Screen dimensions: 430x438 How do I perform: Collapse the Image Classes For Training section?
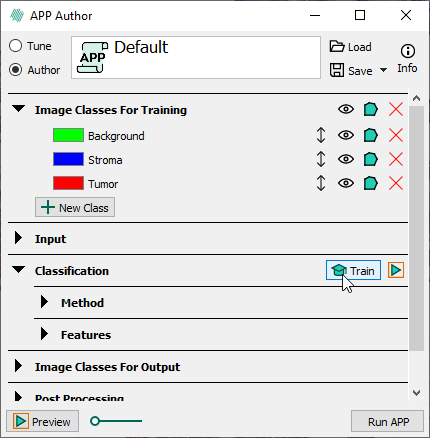click(x=19, y=109)
